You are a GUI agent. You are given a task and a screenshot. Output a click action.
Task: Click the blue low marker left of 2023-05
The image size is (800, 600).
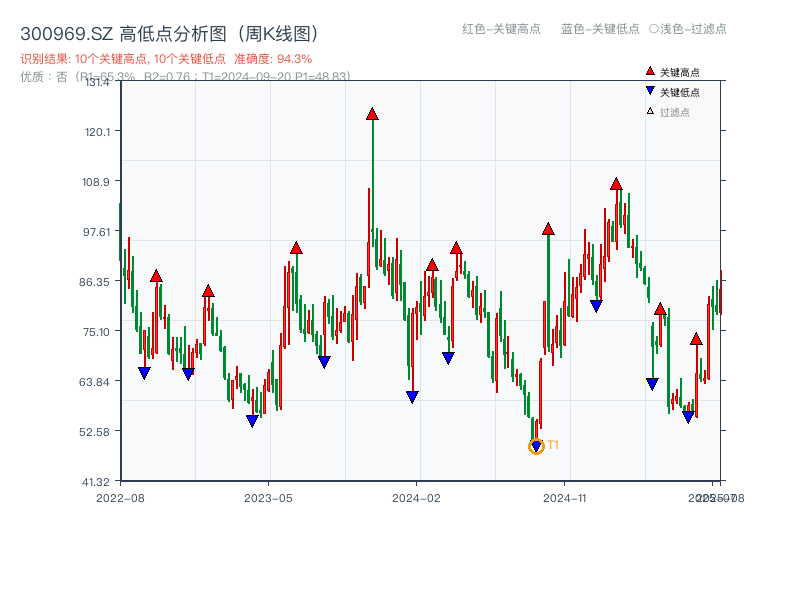[189, 373]
